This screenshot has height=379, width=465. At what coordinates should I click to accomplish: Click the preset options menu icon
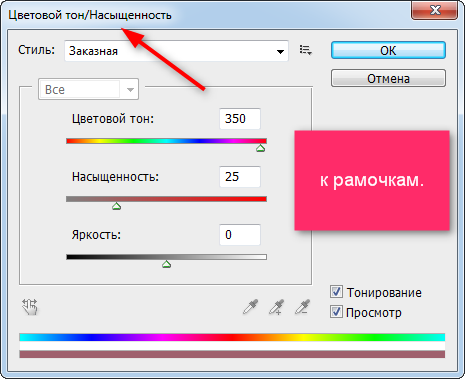point(305,50)
